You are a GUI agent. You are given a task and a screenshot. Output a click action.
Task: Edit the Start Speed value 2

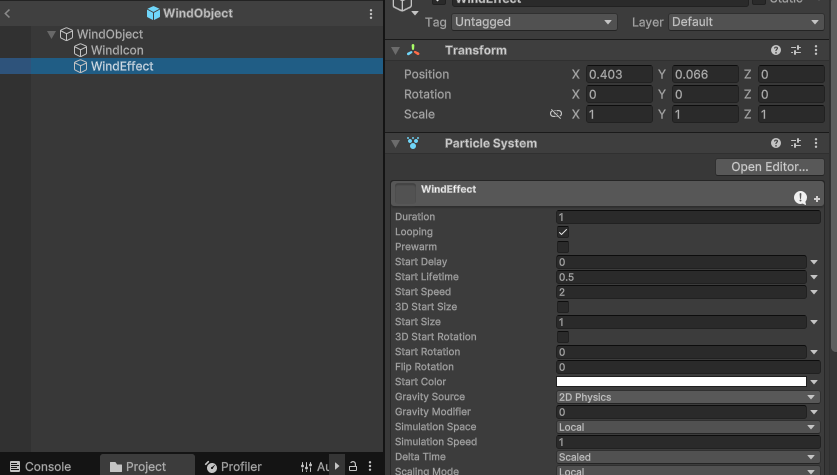pos(681,292)
